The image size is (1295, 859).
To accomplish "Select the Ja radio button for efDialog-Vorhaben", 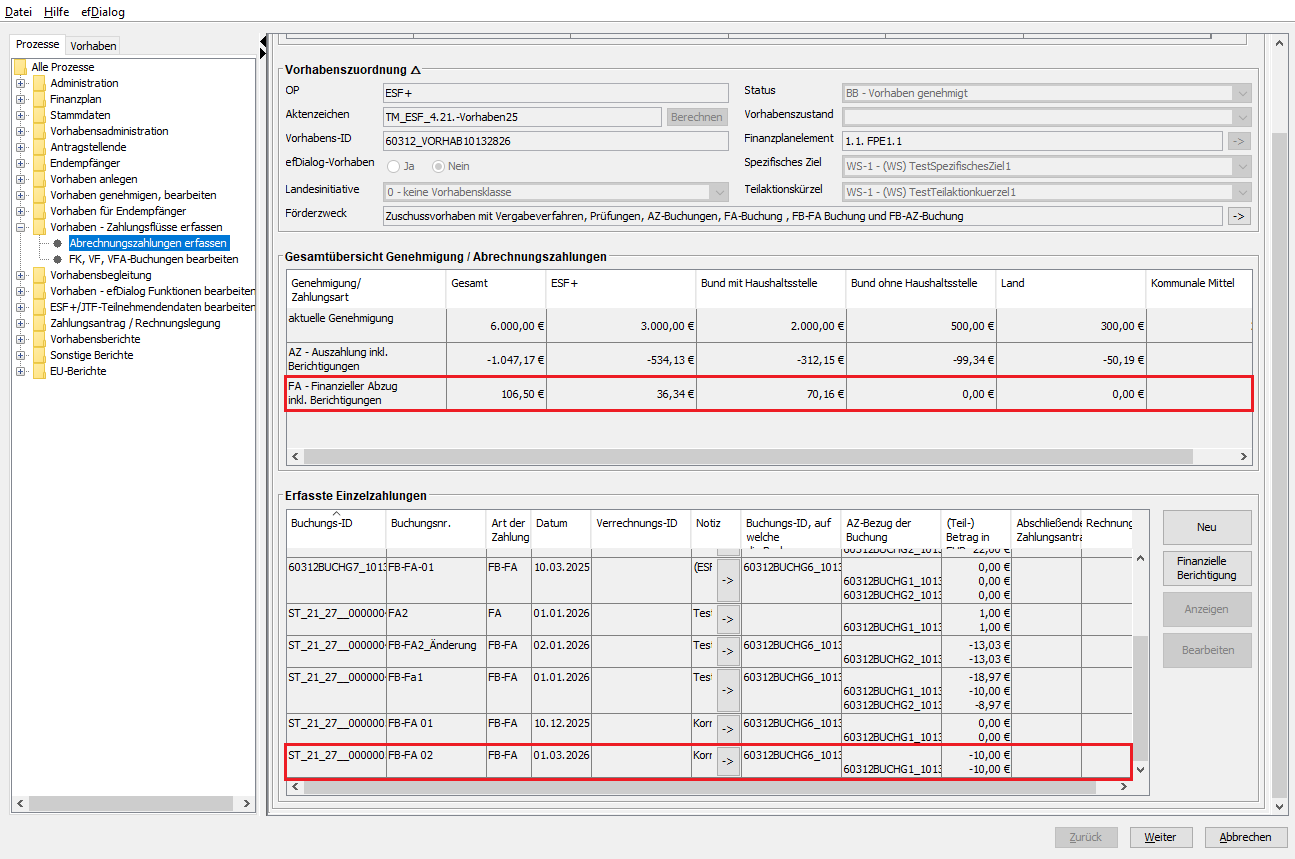I will [394, 166].
